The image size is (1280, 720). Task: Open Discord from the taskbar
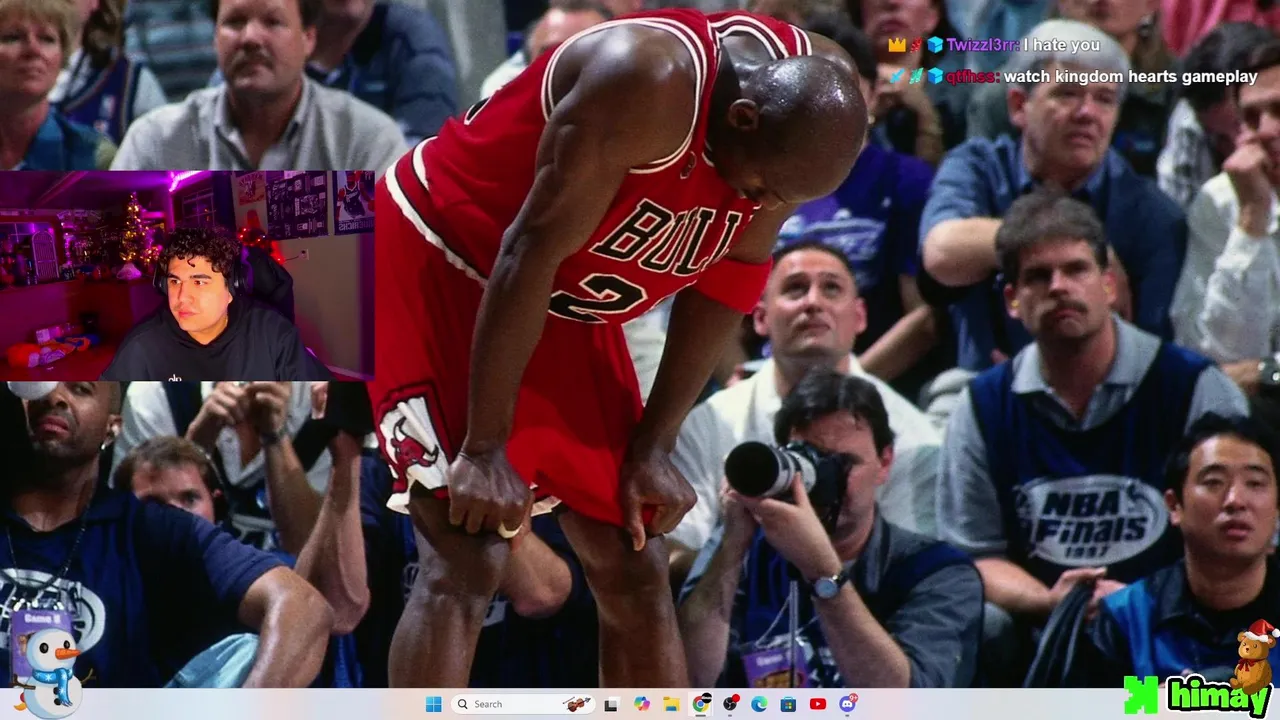coord(848,704)
